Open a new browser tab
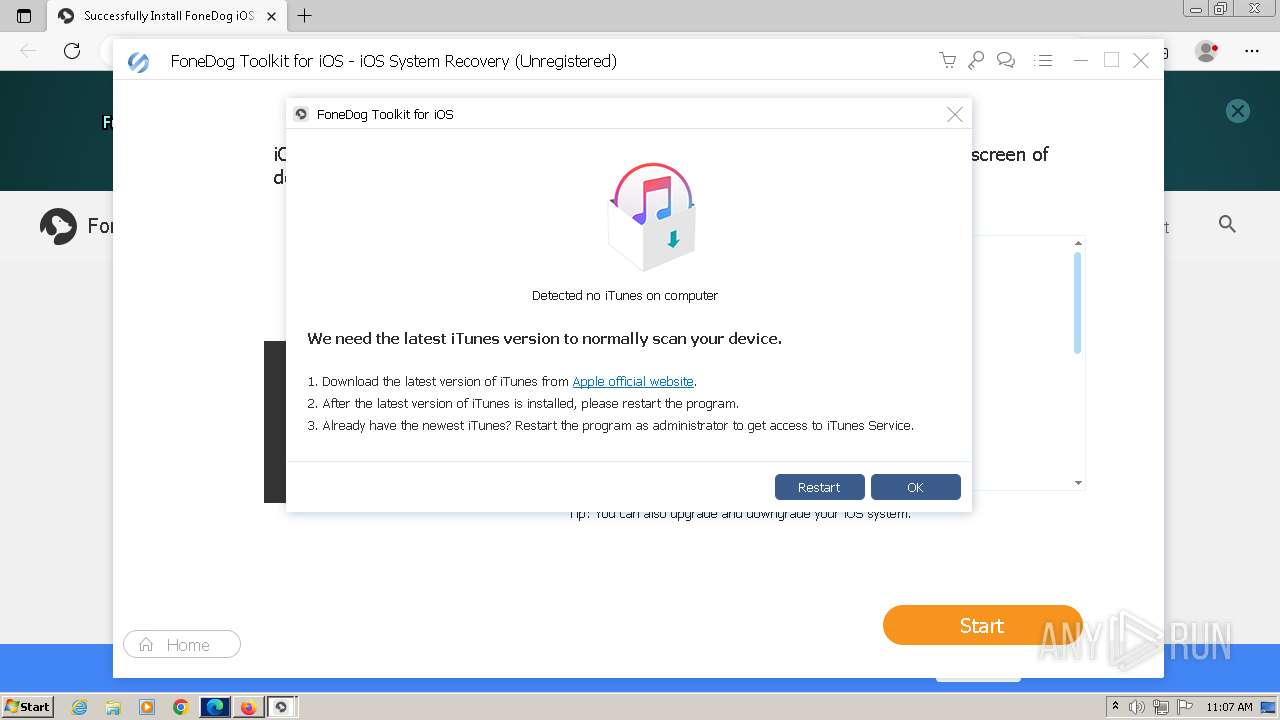Image resolution: width=1280 pixels, height=720 pixels. click(305, 16)
